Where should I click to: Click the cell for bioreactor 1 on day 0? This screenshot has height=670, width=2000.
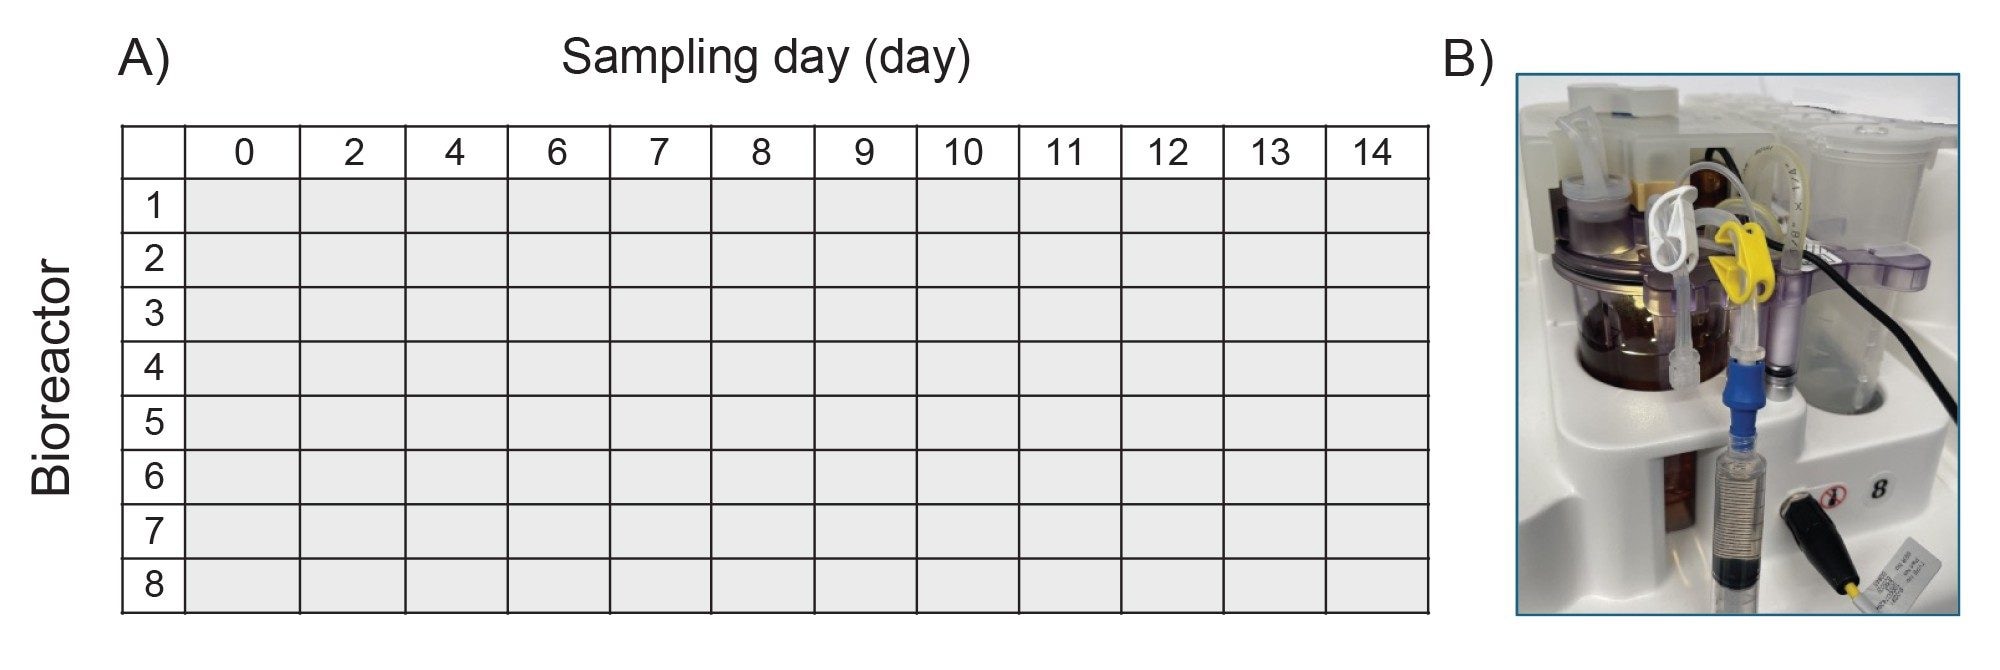(243, 206)
